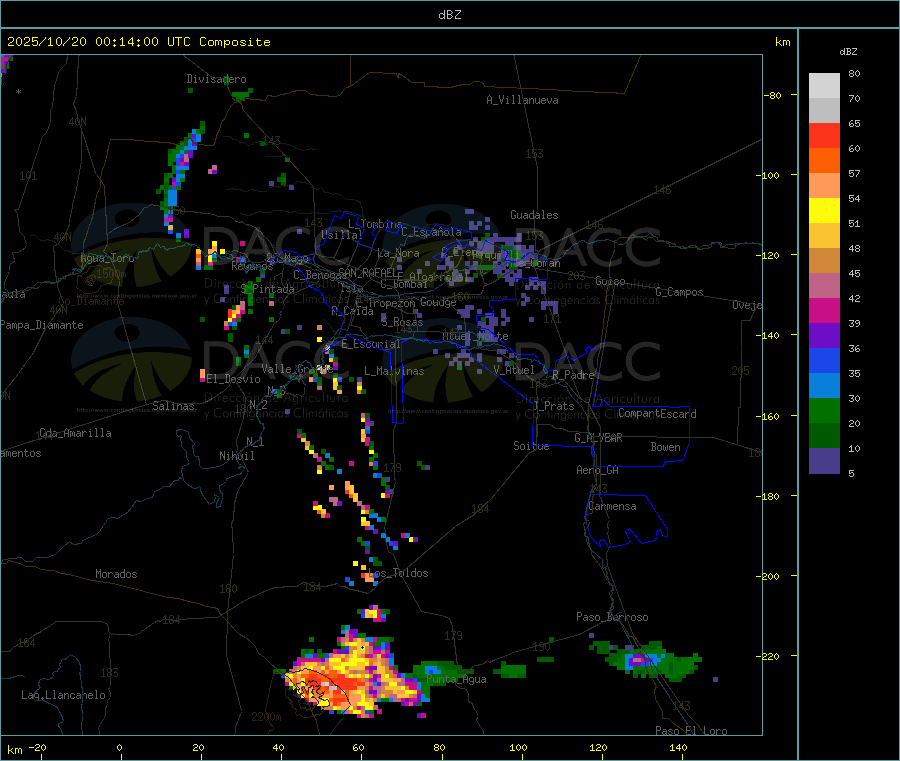Click the Bowen map label
900x761 pixels.
[666, 447]
